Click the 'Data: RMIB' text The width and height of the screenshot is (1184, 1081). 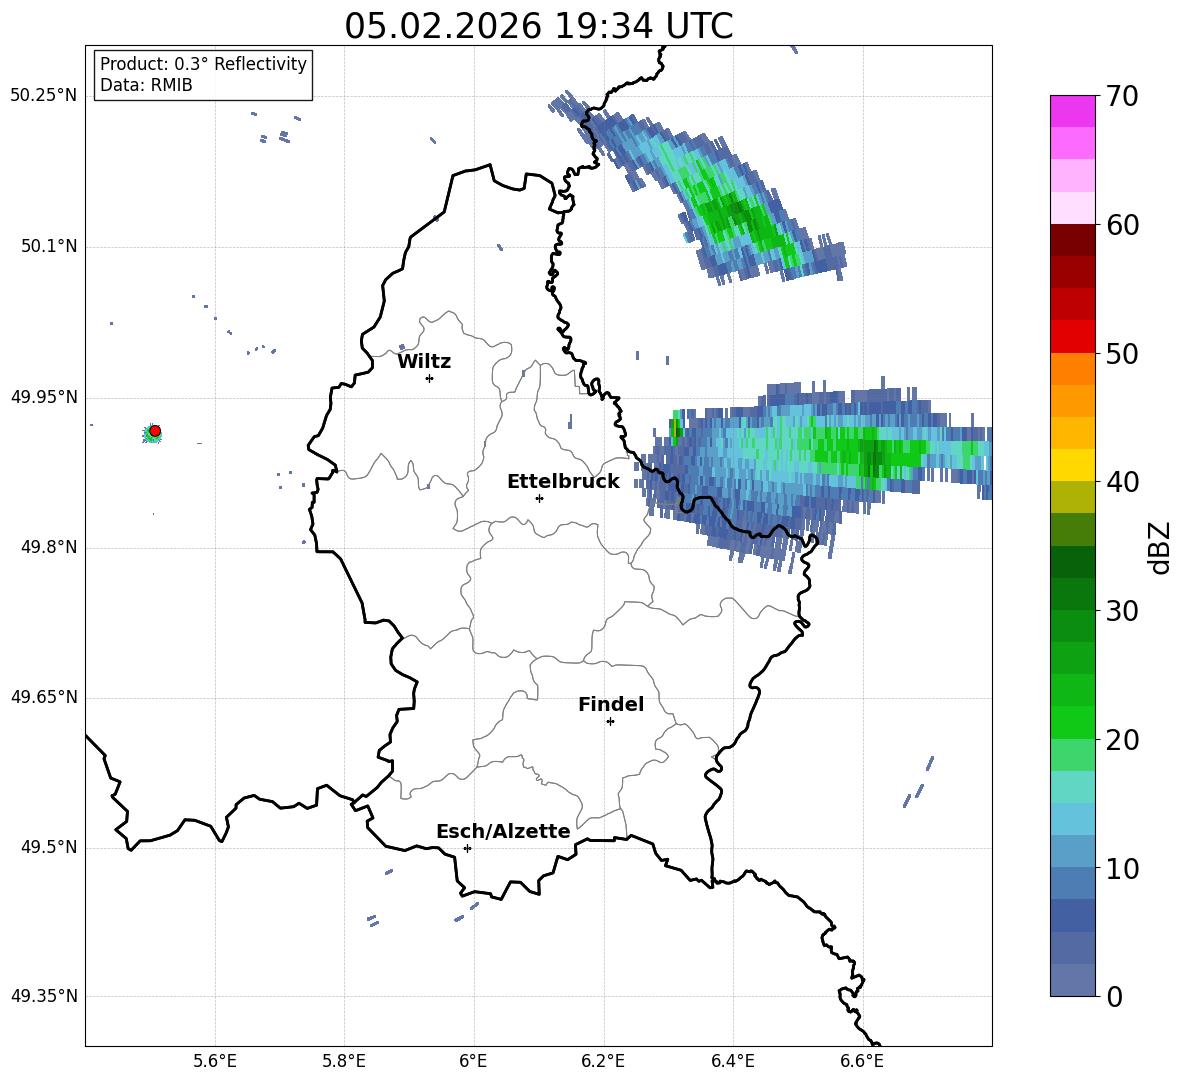[146, 85]
